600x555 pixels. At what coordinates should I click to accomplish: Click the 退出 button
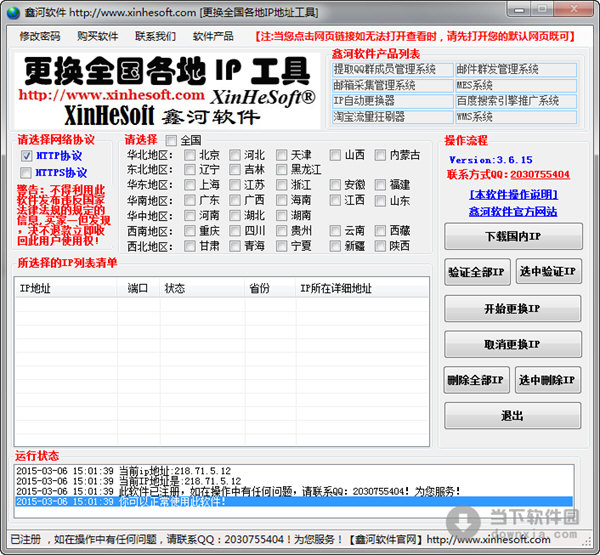(x=513, y=416)
